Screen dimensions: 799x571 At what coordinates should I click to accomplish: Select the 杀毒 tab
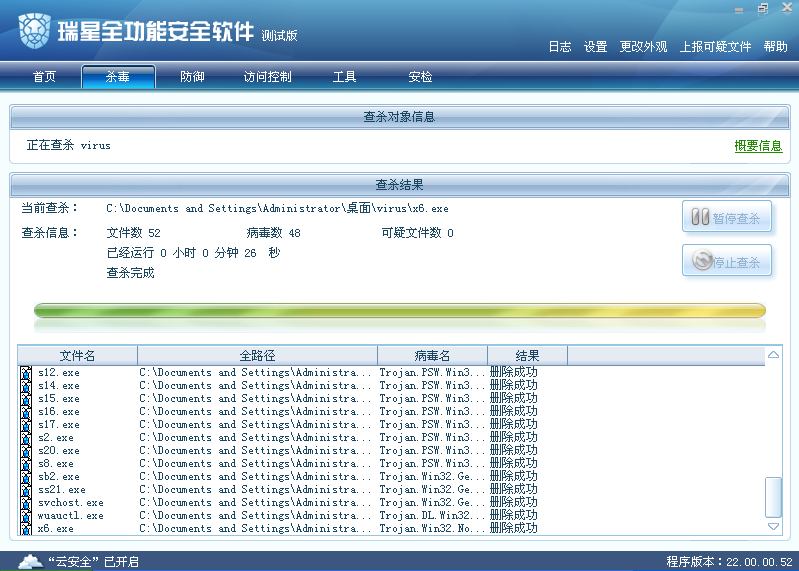click(x=118, y=76)
